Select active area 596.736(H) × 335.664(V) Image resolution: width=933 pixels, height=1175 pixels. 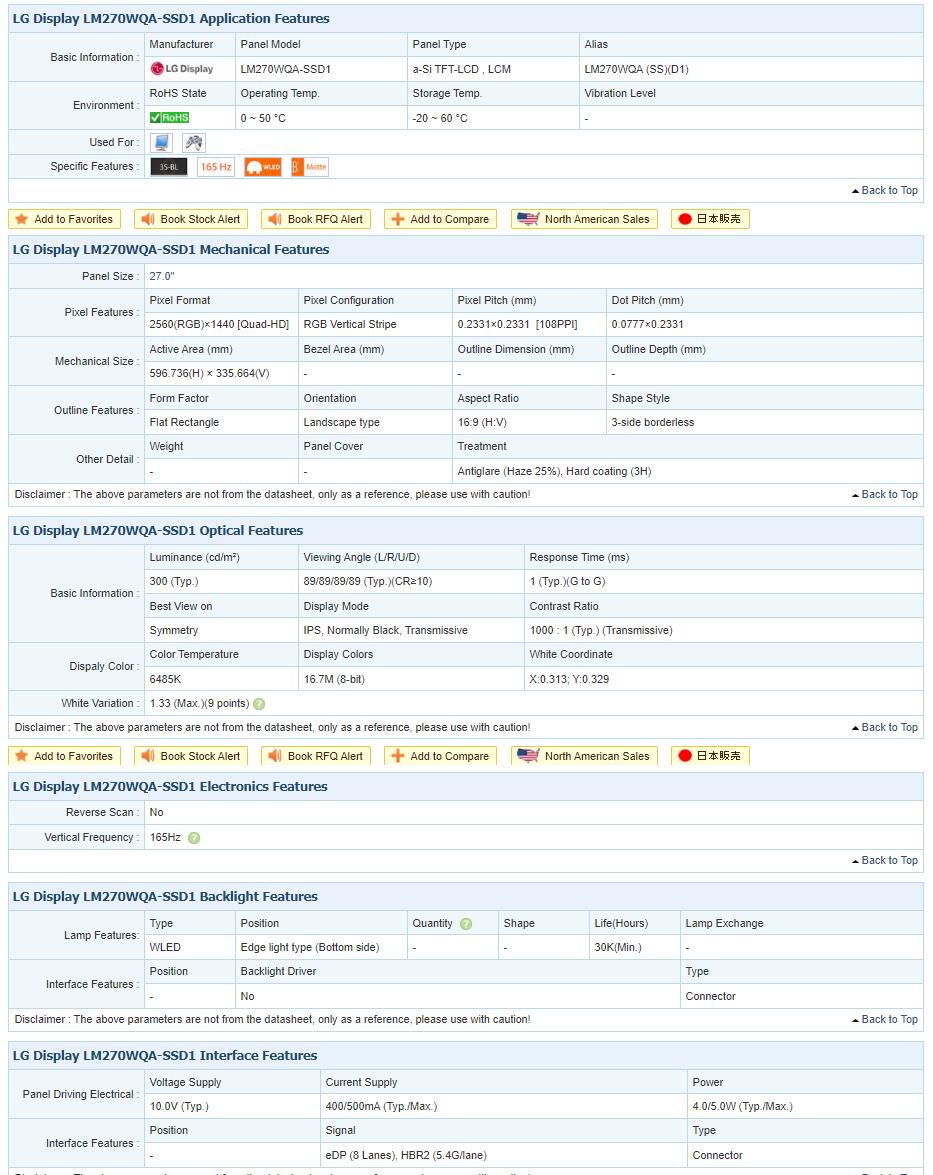(209, 373)
